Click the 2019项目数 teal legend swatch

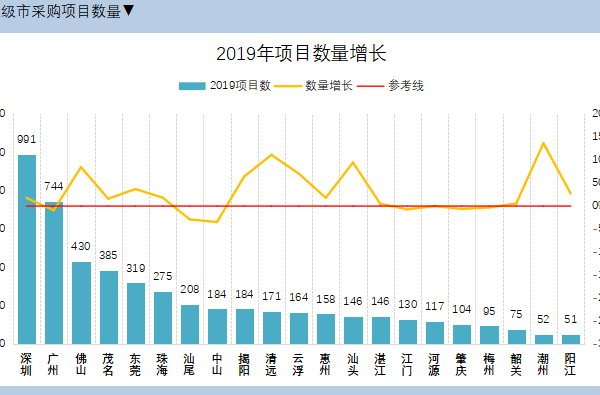192,86
